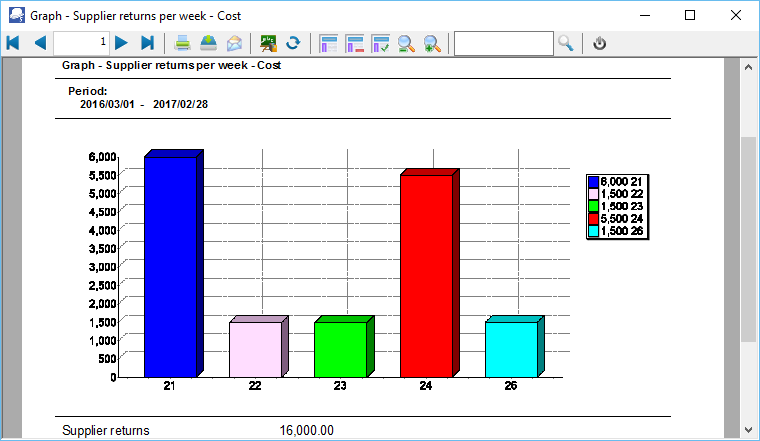Click the vertical scrollbar up arrow
Viewport: 760px width, 441px height.
[x=747, y=66]
